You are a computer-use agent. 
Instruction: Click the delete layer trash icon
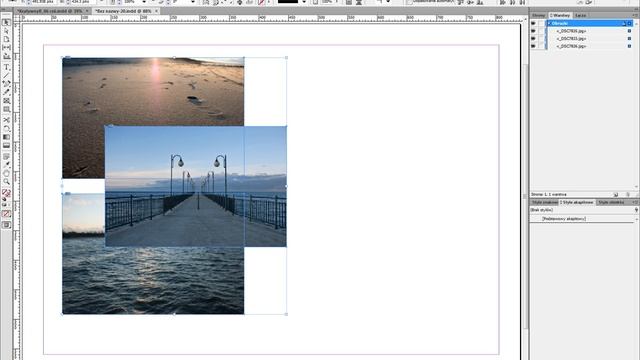[628, 195]
